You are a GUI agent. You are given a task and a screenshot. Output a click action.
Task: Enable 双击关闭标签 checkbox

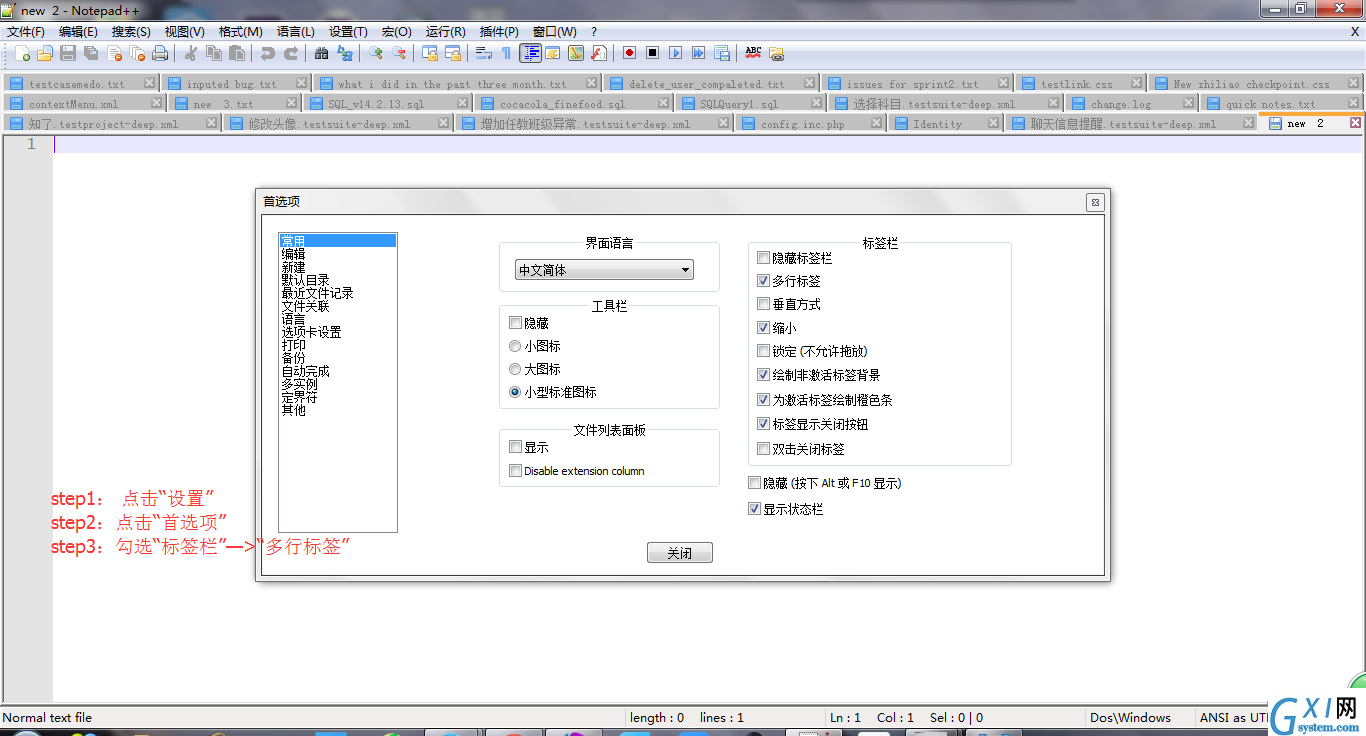click(764, 449)
